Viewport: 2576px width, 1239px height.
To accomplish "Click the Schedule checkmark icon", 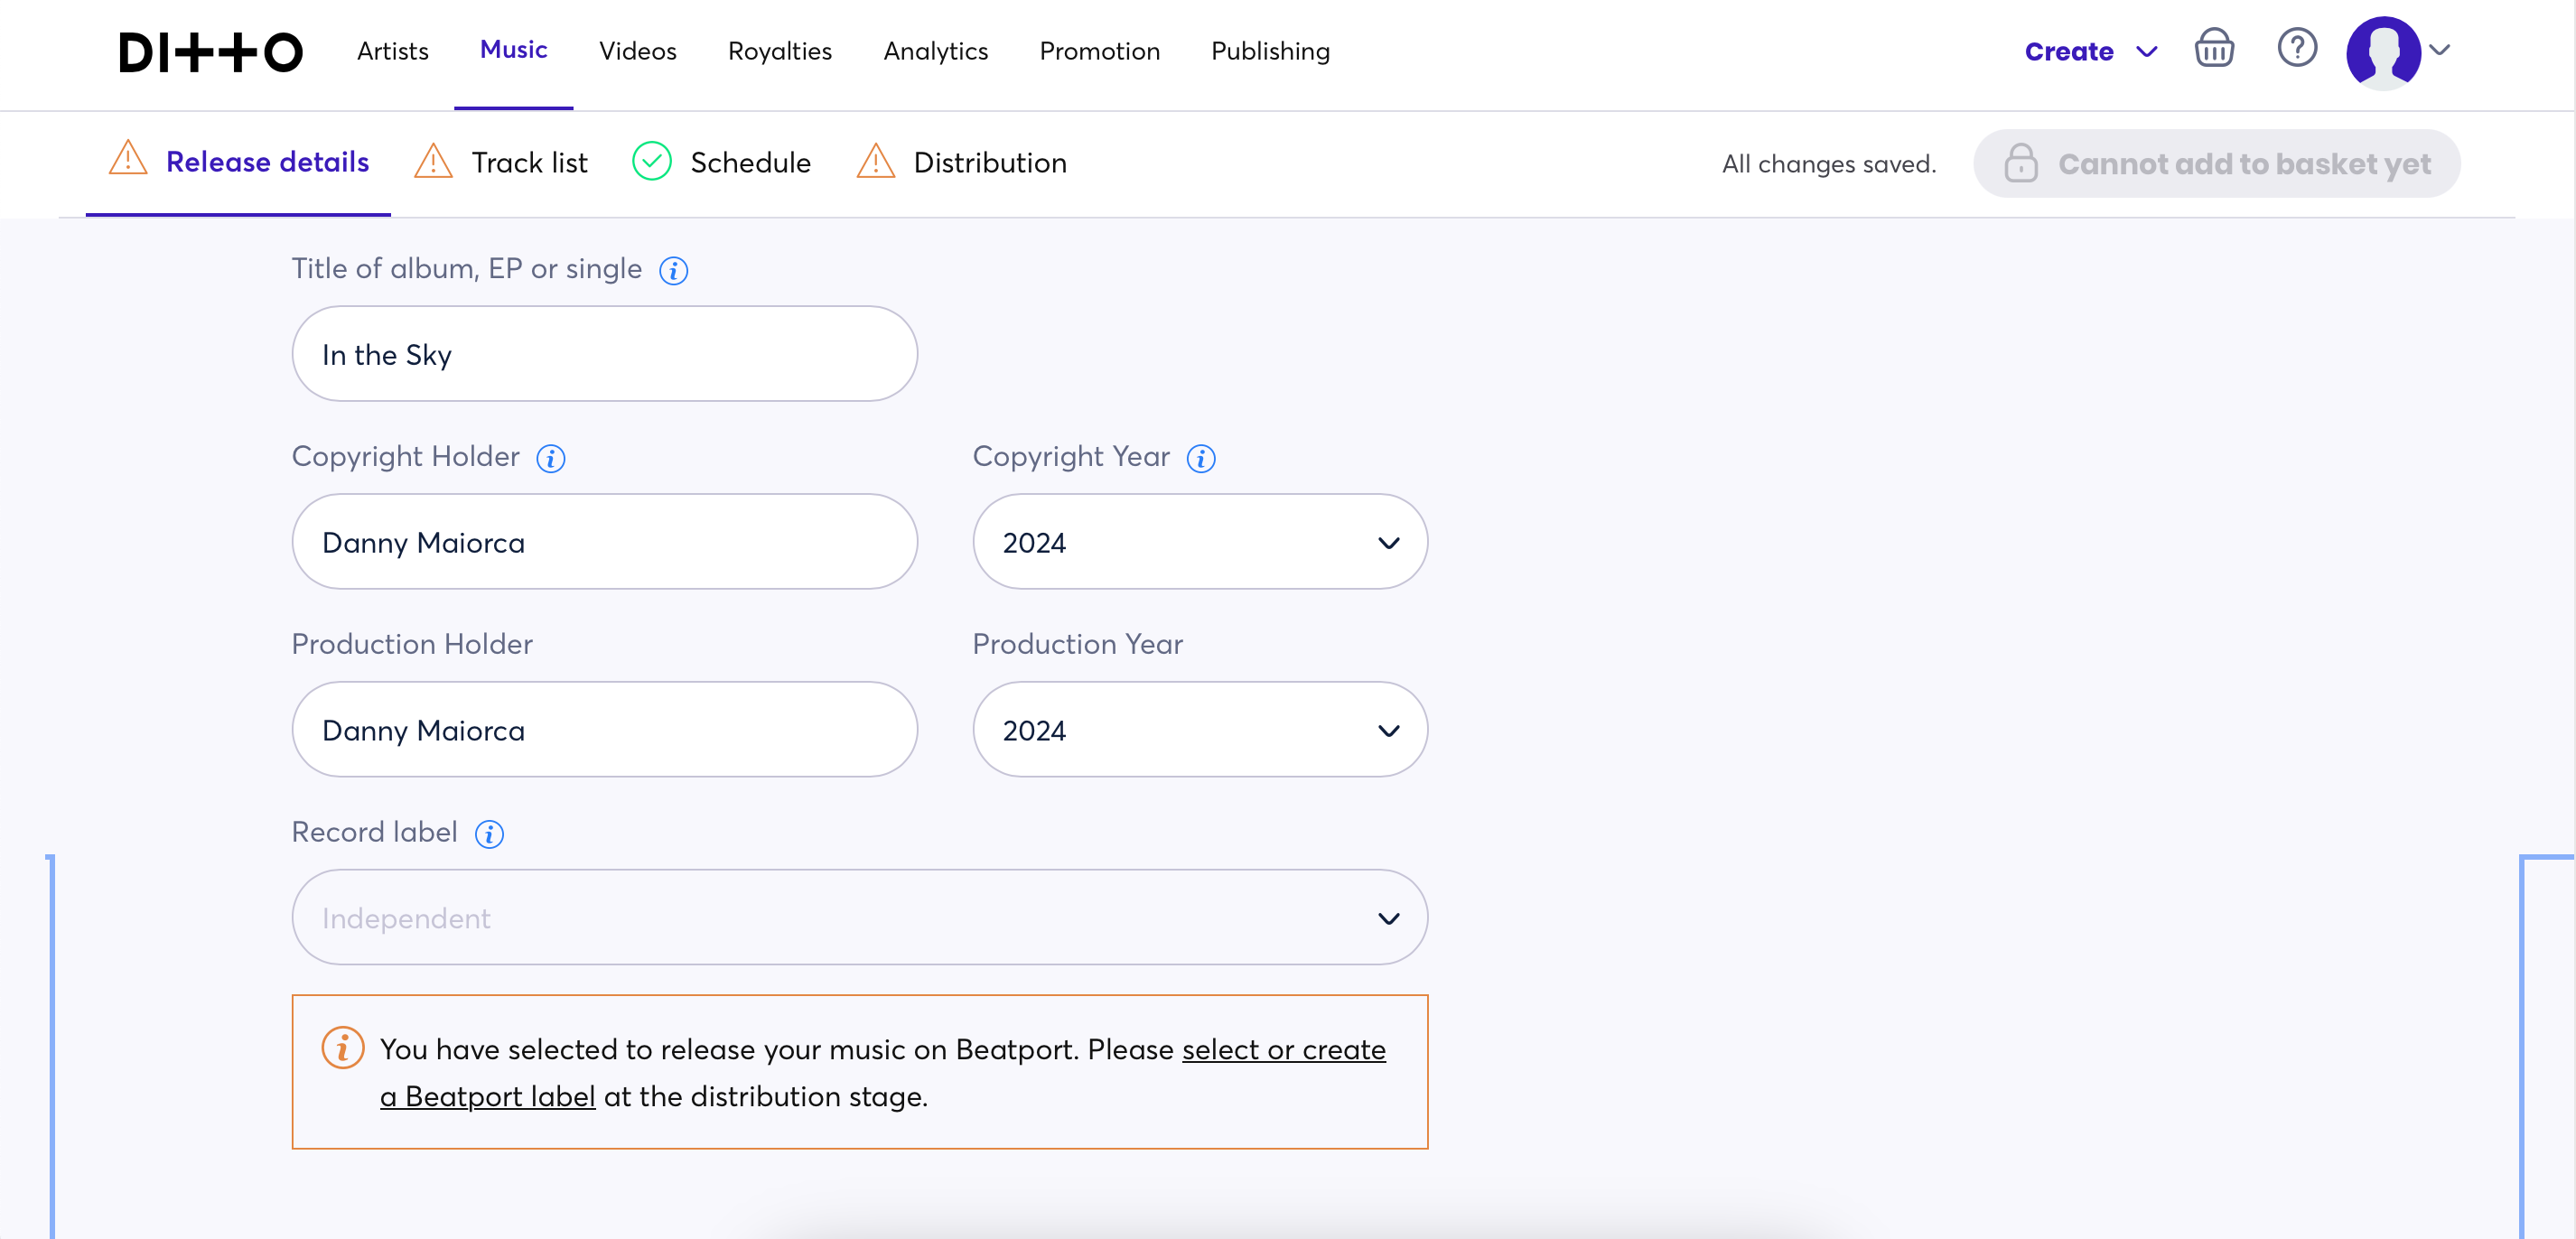I will [x=650, y=161].
